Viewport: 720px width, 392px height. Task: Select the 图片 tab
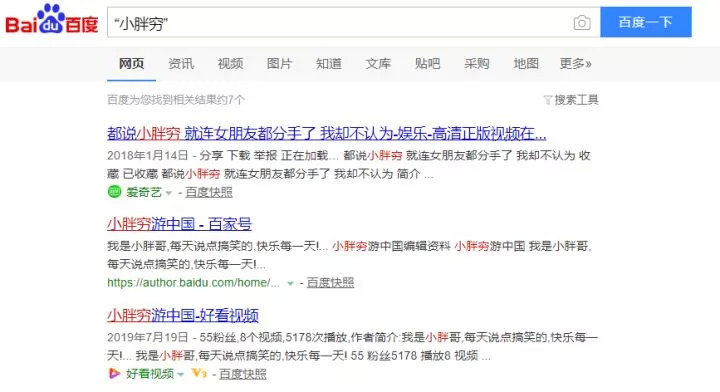(280, 63)
